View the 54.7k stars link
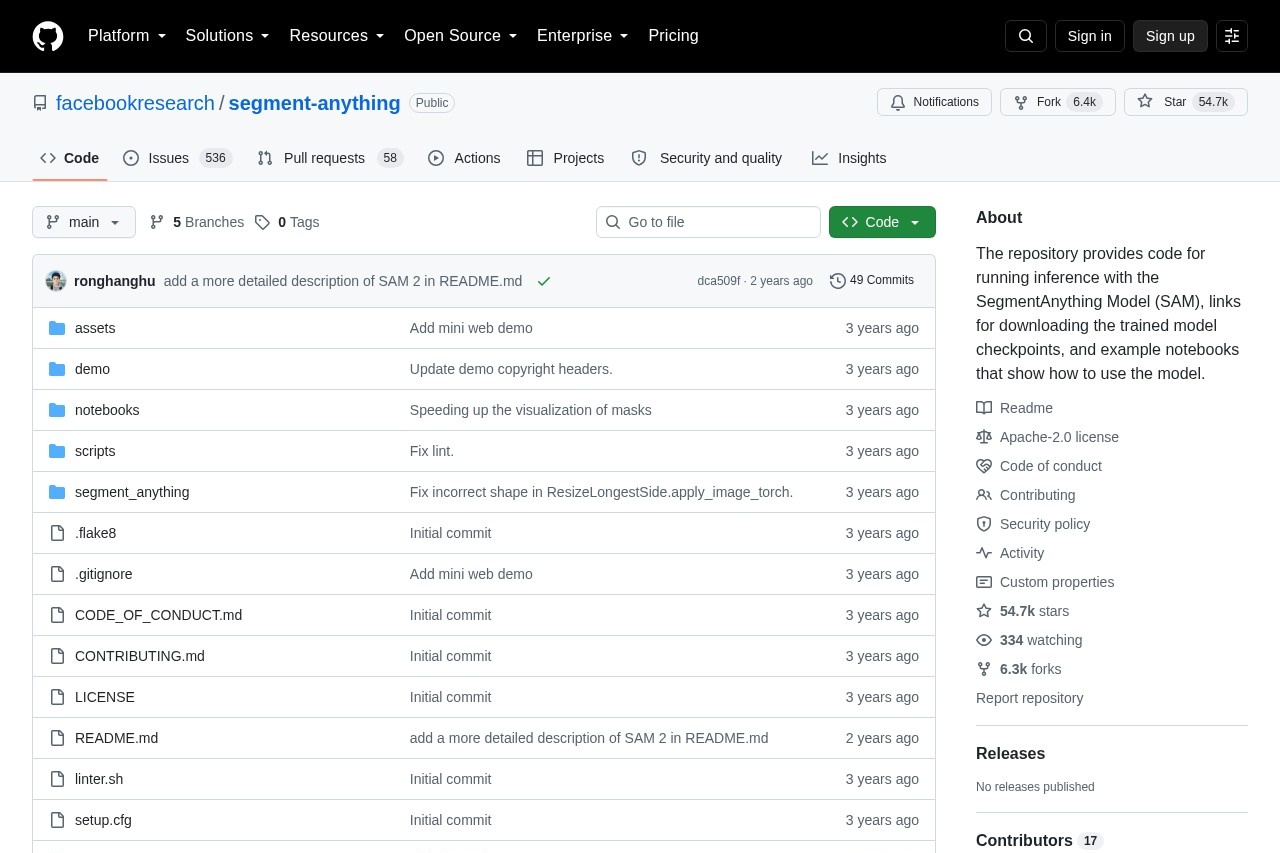This screenshot has height=853, width=1280. coord(1023,611)
